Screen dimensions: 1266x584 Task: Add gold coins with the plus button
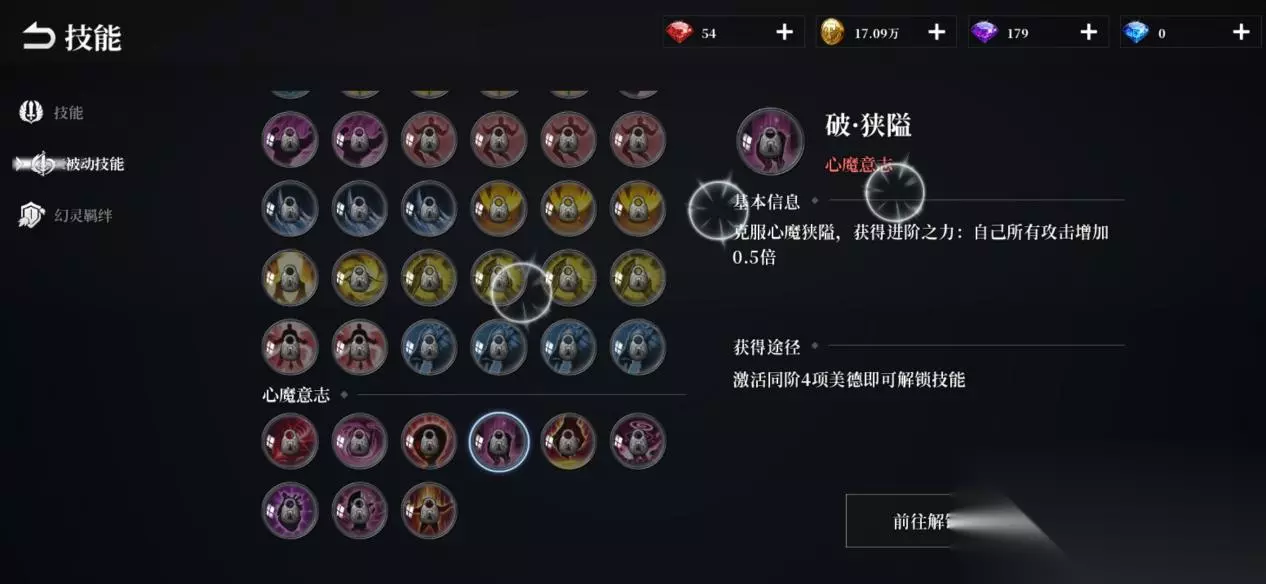coord(937,33)
